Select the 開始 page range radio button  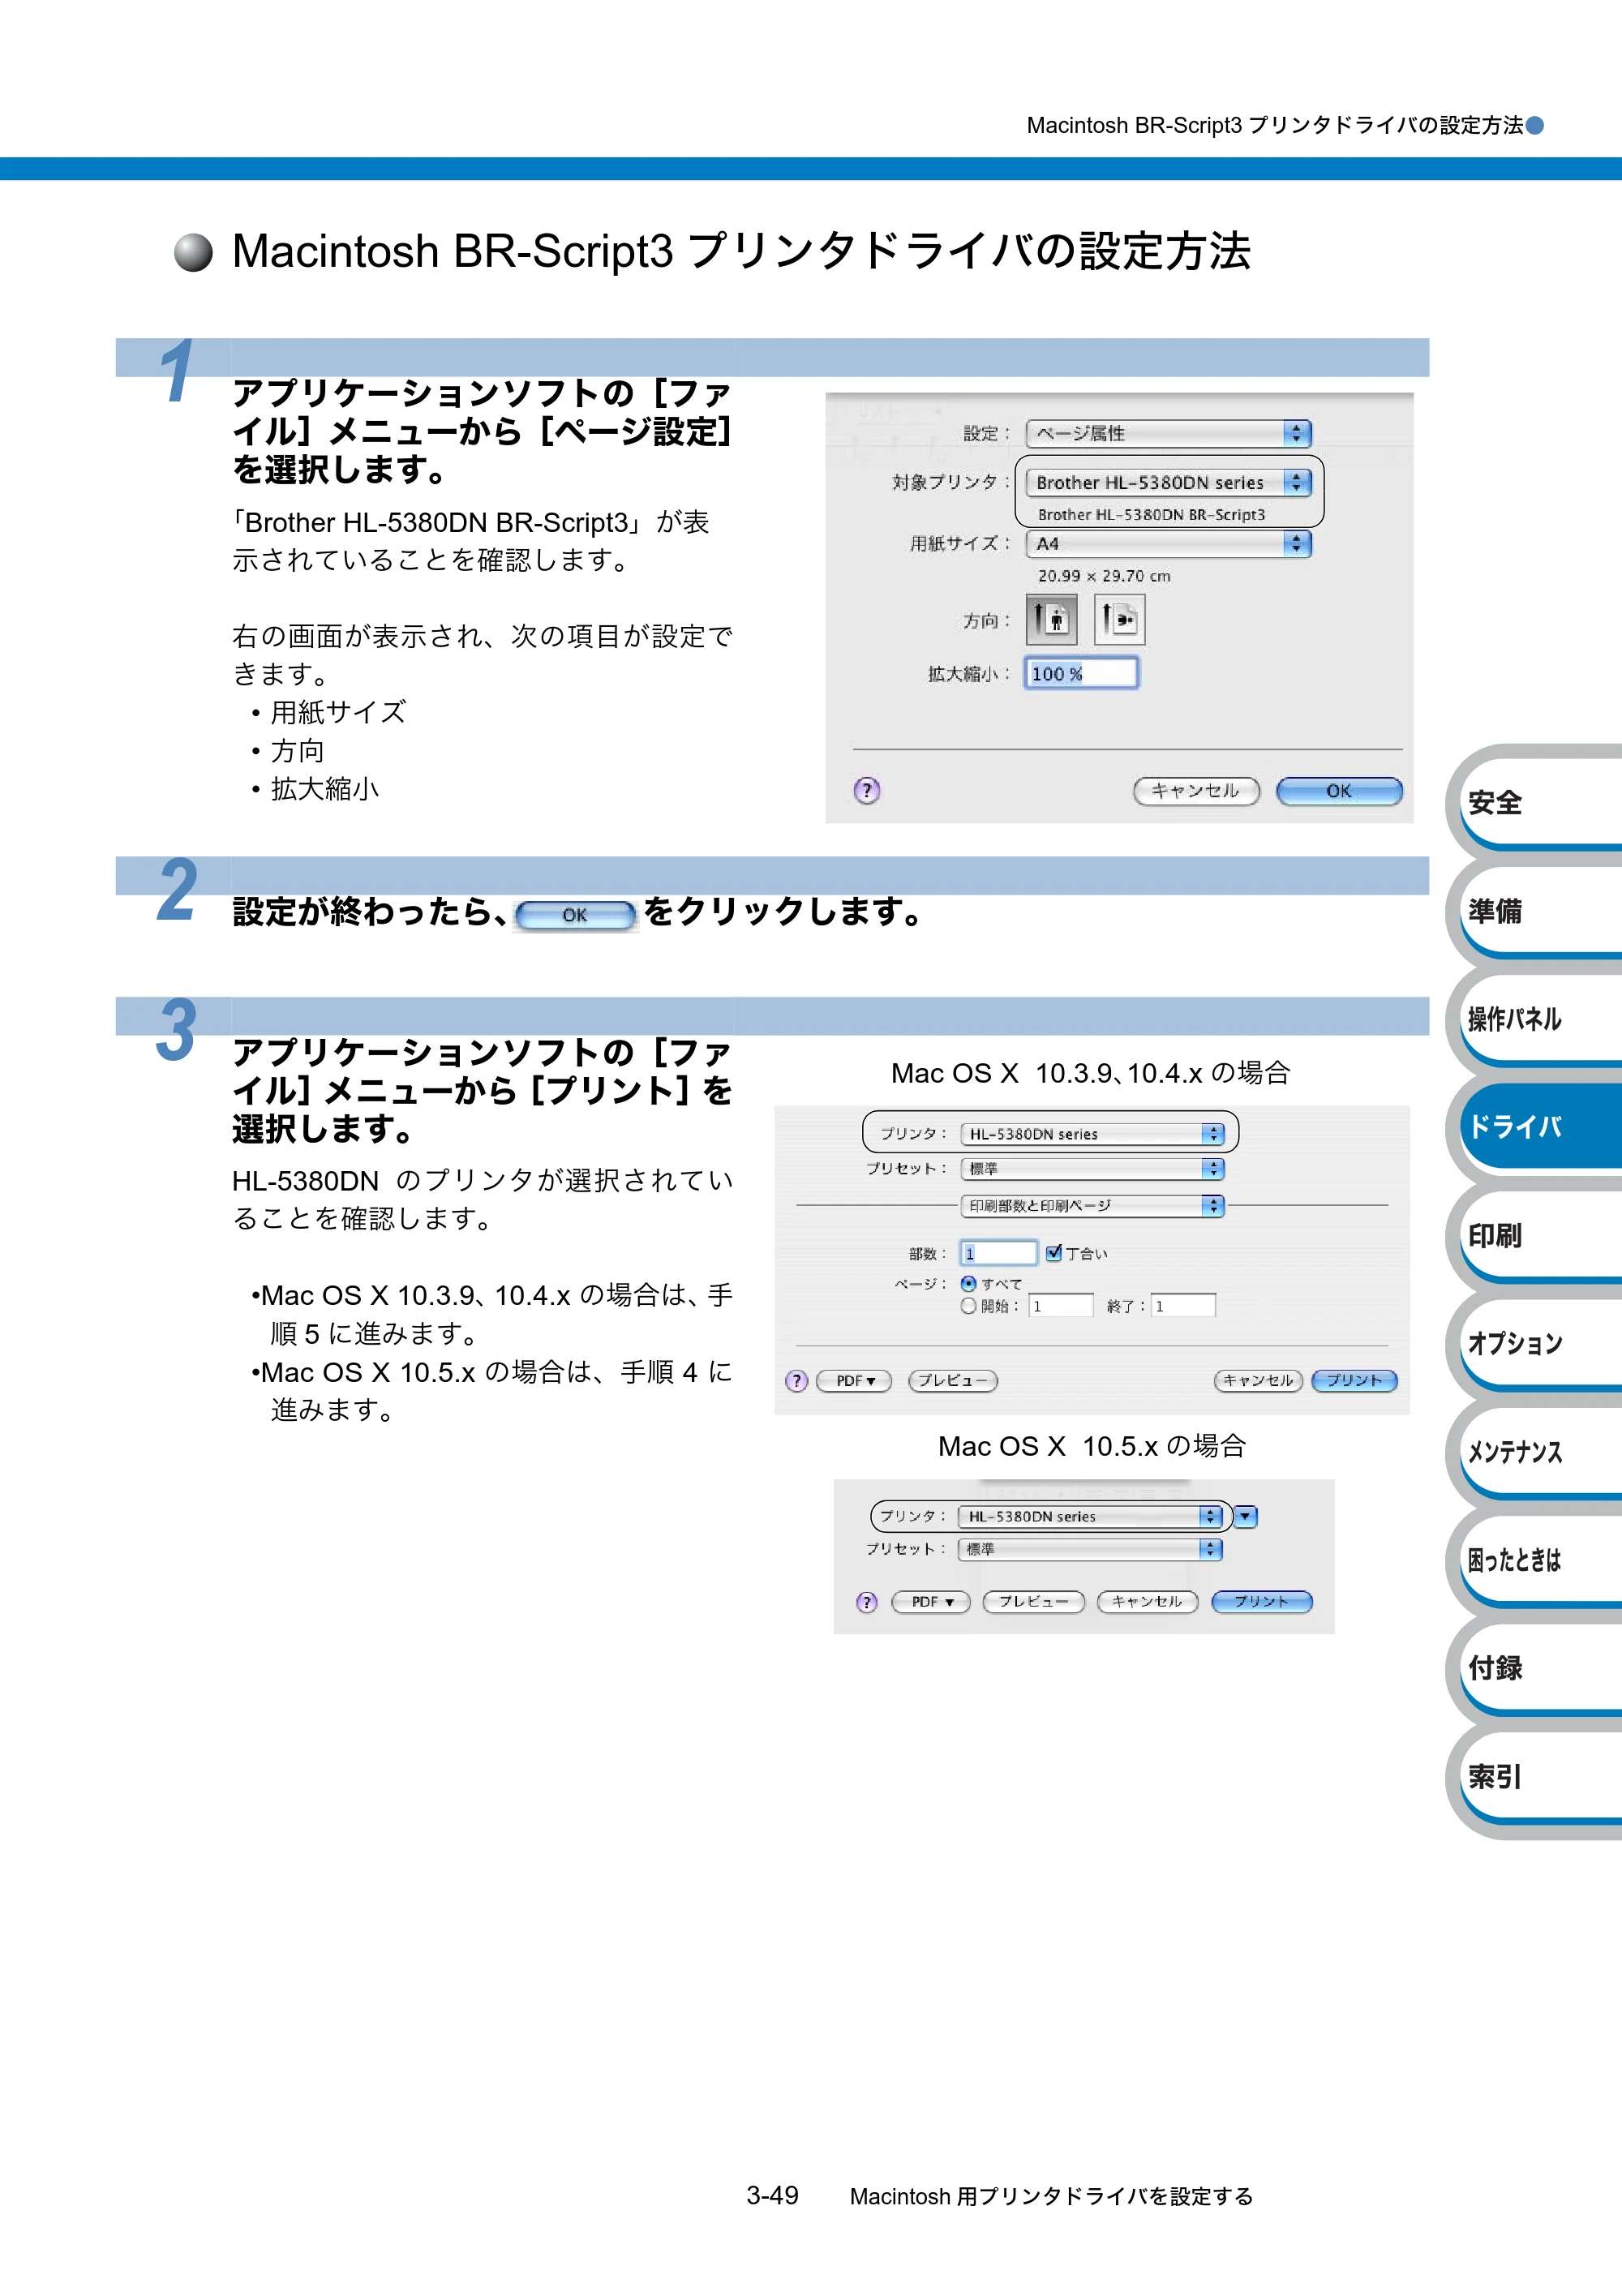968,1306
